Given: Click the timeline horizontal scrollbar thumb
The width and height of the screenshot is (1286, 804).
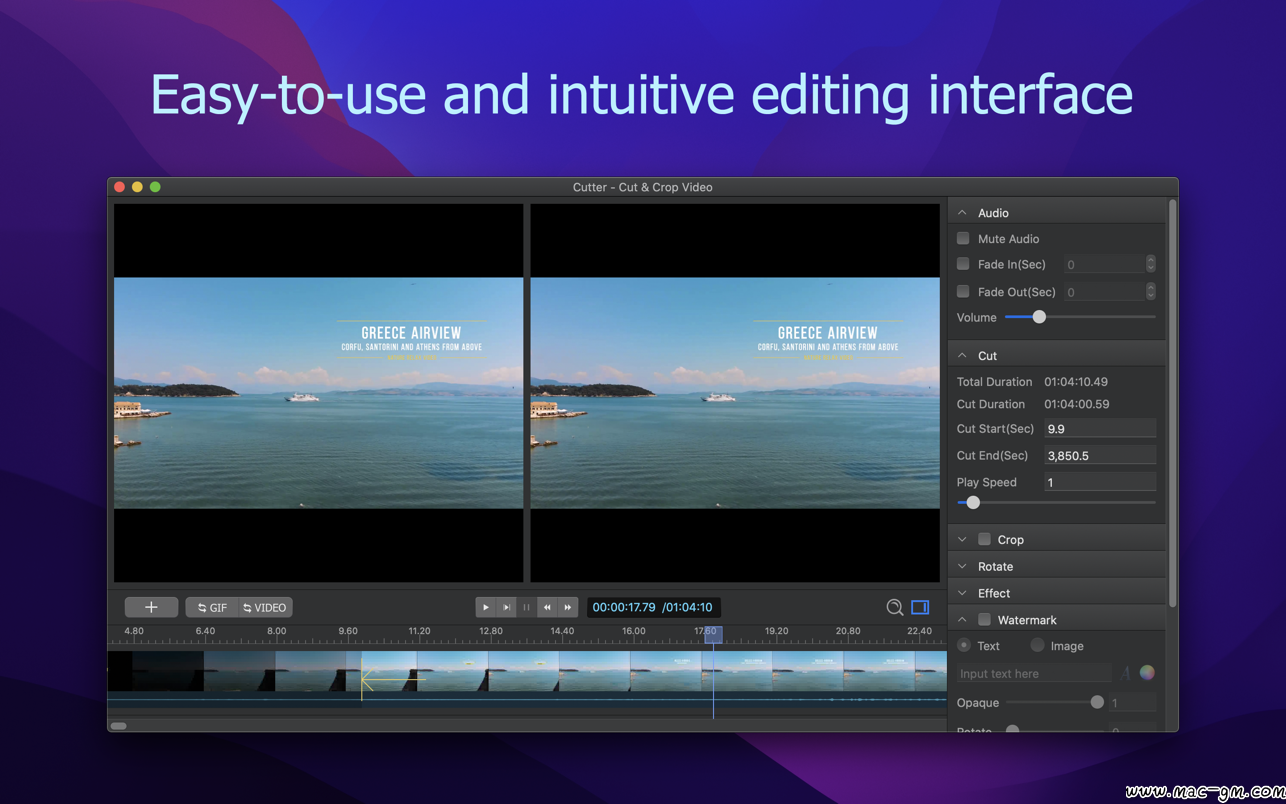Looking at the screenshot, I should click(x=118, y=726).
